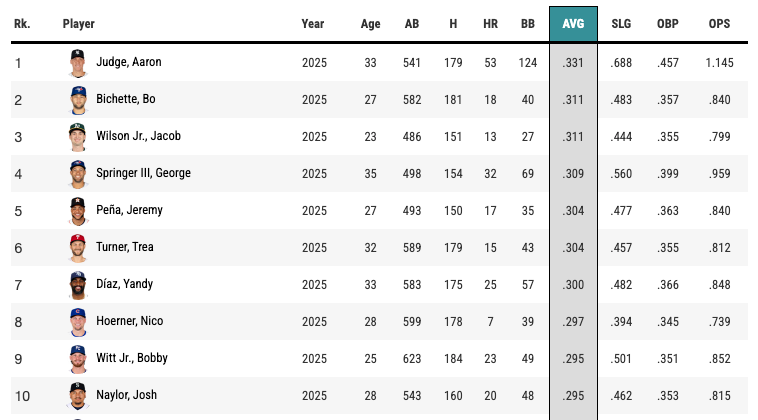Click Aaron Judge's headshot photo
This screenshot has height=420, width=758.
coord(77,62)
